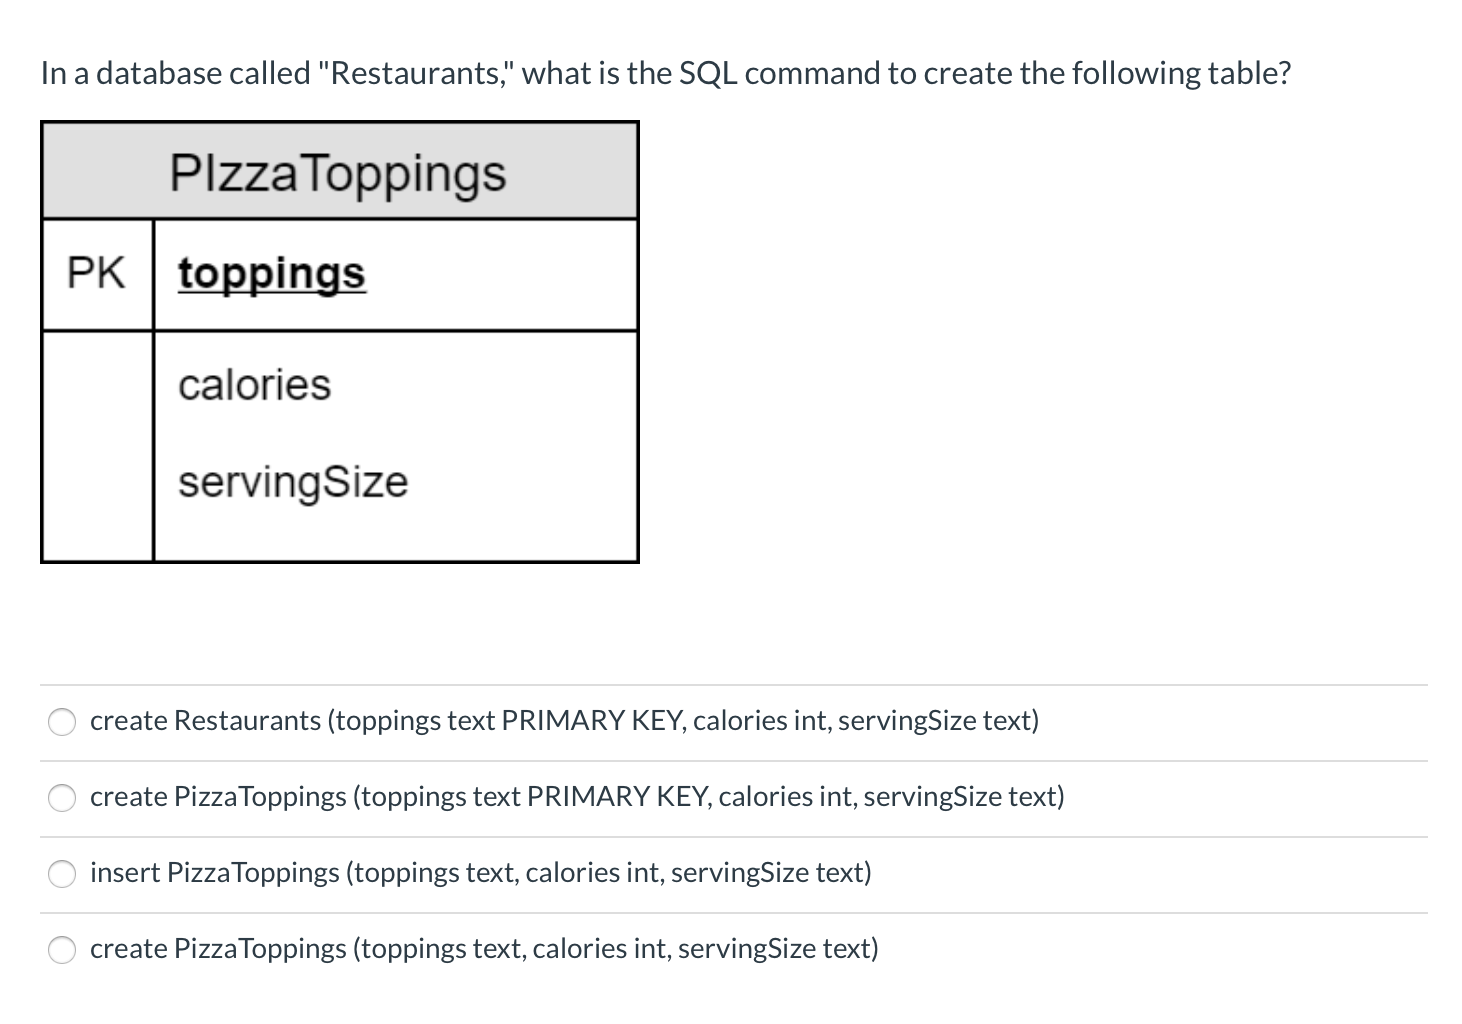This screenshot has width=1462, height=1024.
Task: Click the question text at the top
Action: [665, 72]
